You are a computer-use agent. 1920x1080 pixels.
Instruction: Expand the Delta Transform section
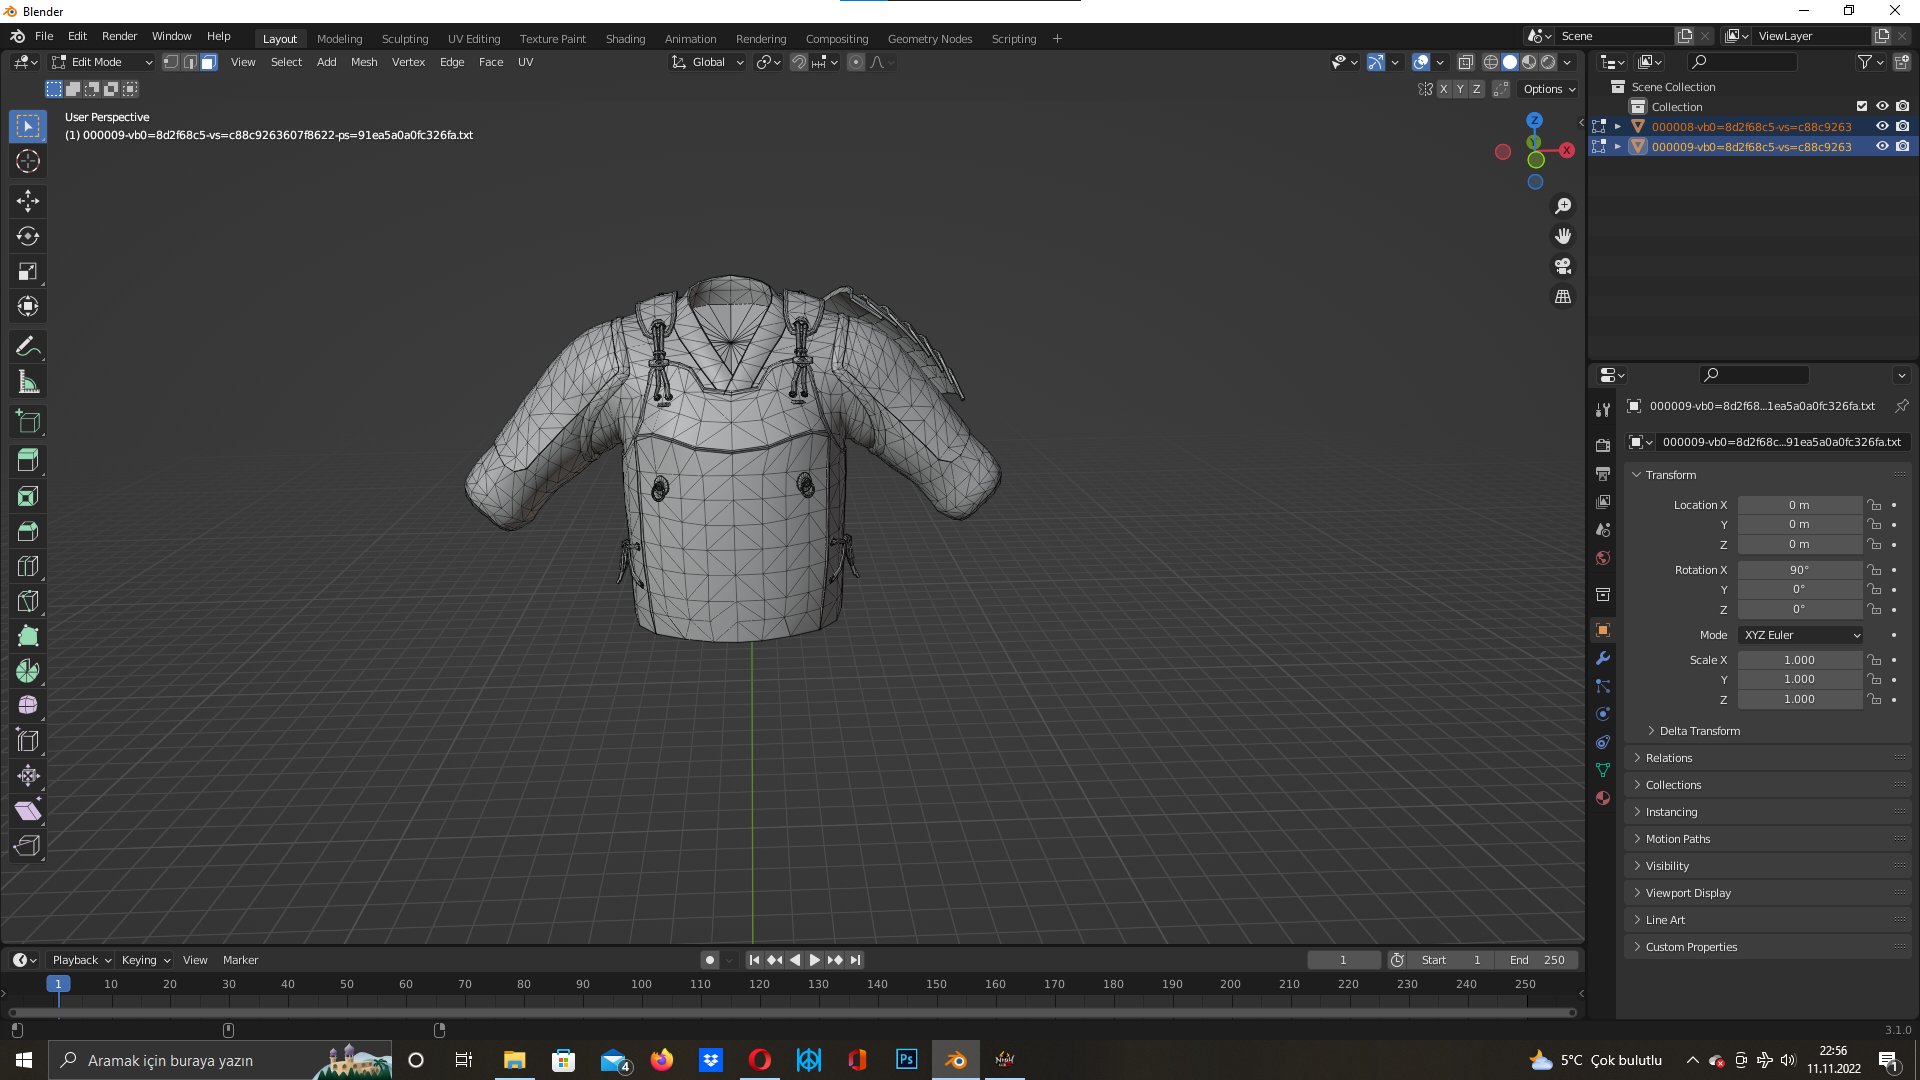(1699, 731)
